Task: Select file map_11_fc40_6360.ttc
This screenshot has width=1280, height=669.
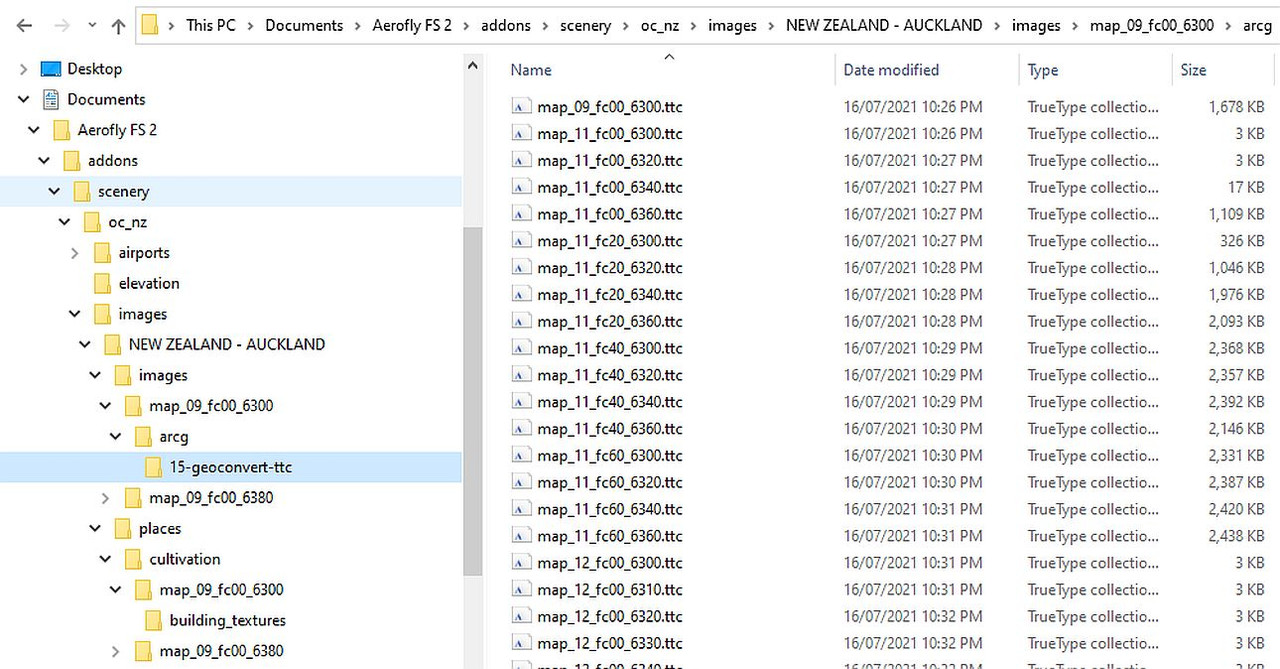Action: 610,429
